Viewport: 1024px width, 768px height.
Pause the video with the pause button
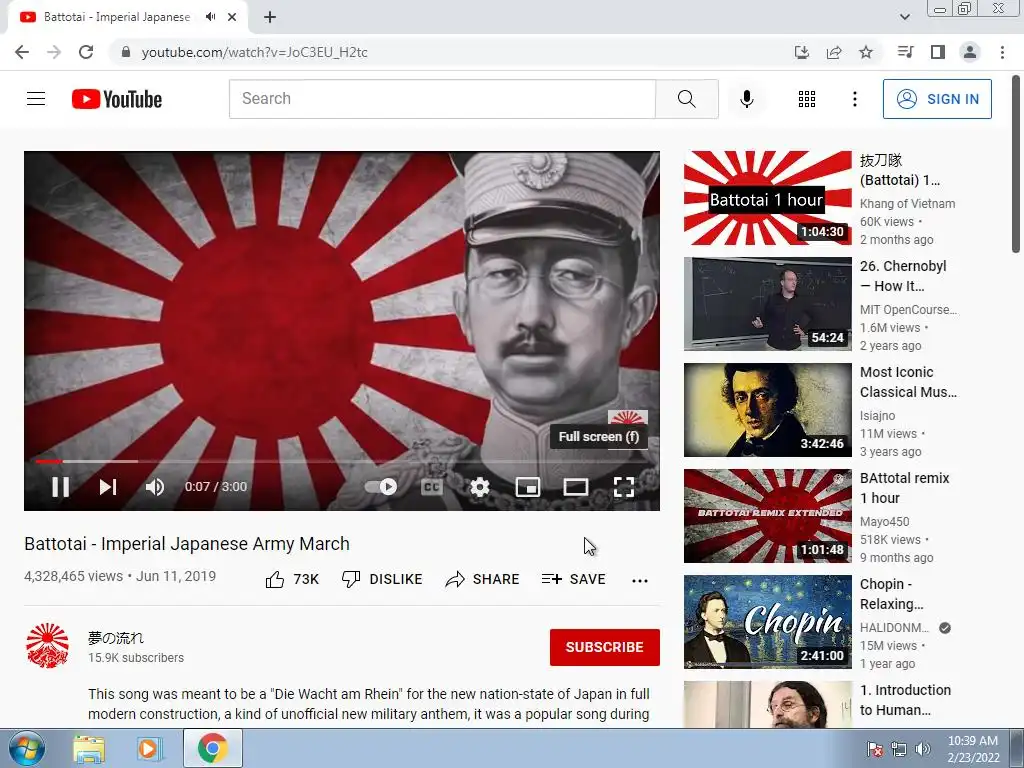click(x=61, y=487)
